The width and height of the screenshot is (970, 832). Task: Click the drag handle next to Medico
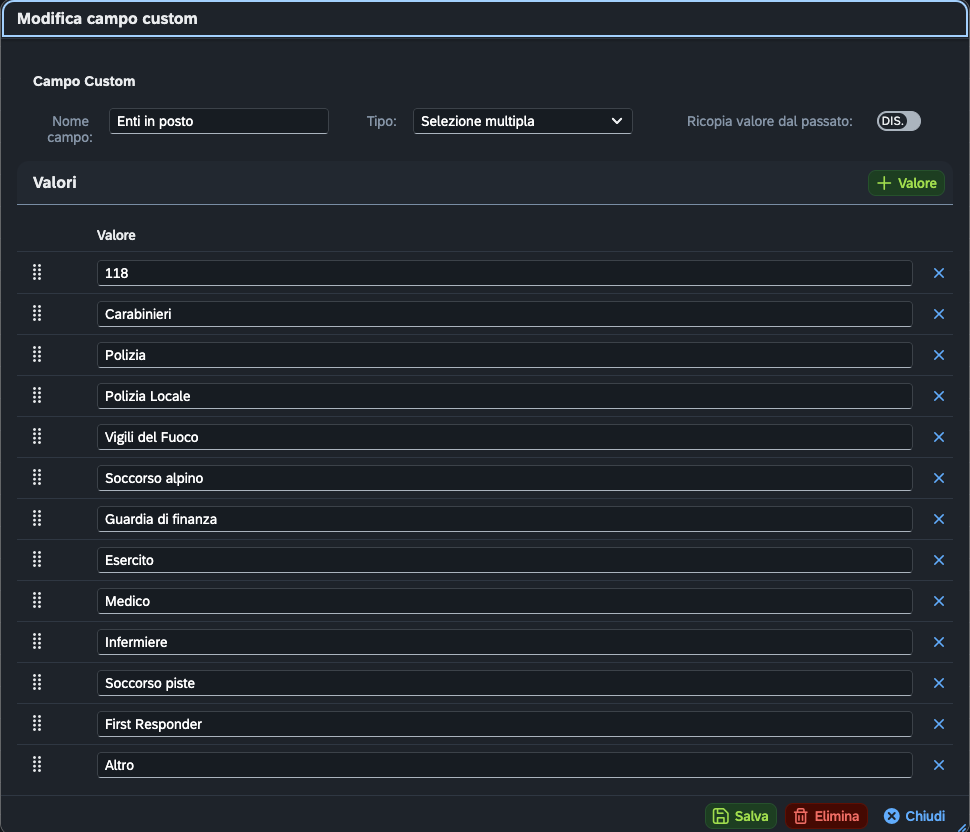37,600
